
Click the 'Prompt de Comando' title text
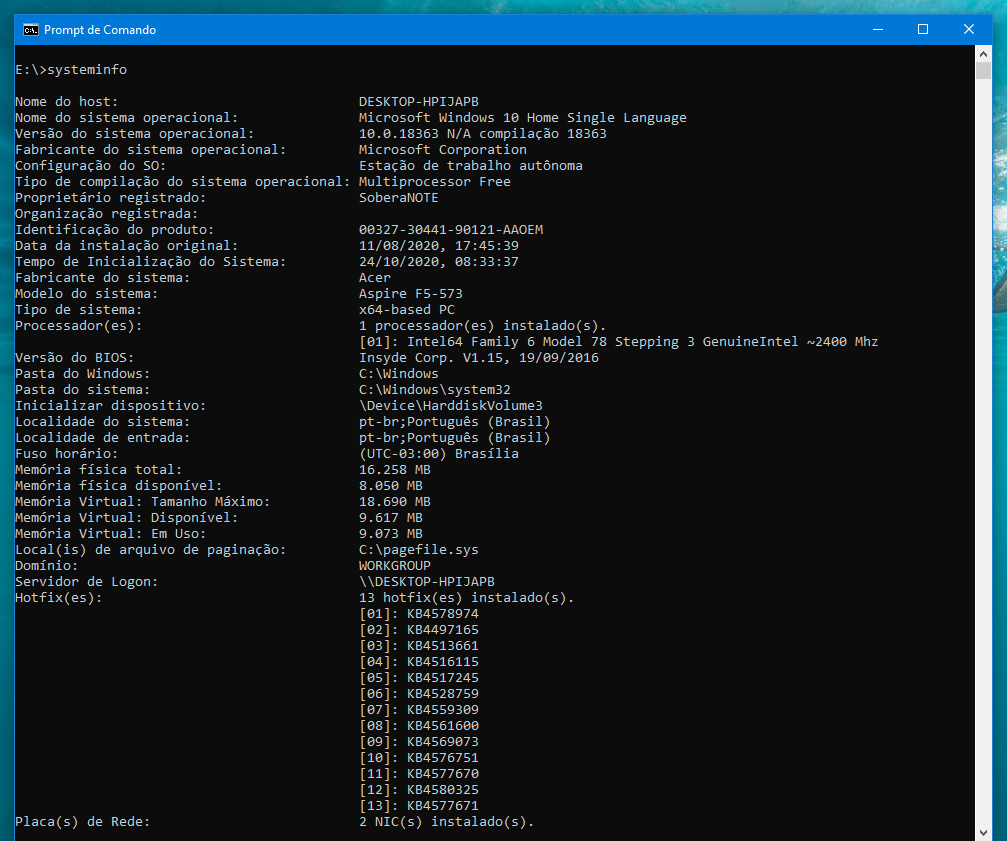100,30
